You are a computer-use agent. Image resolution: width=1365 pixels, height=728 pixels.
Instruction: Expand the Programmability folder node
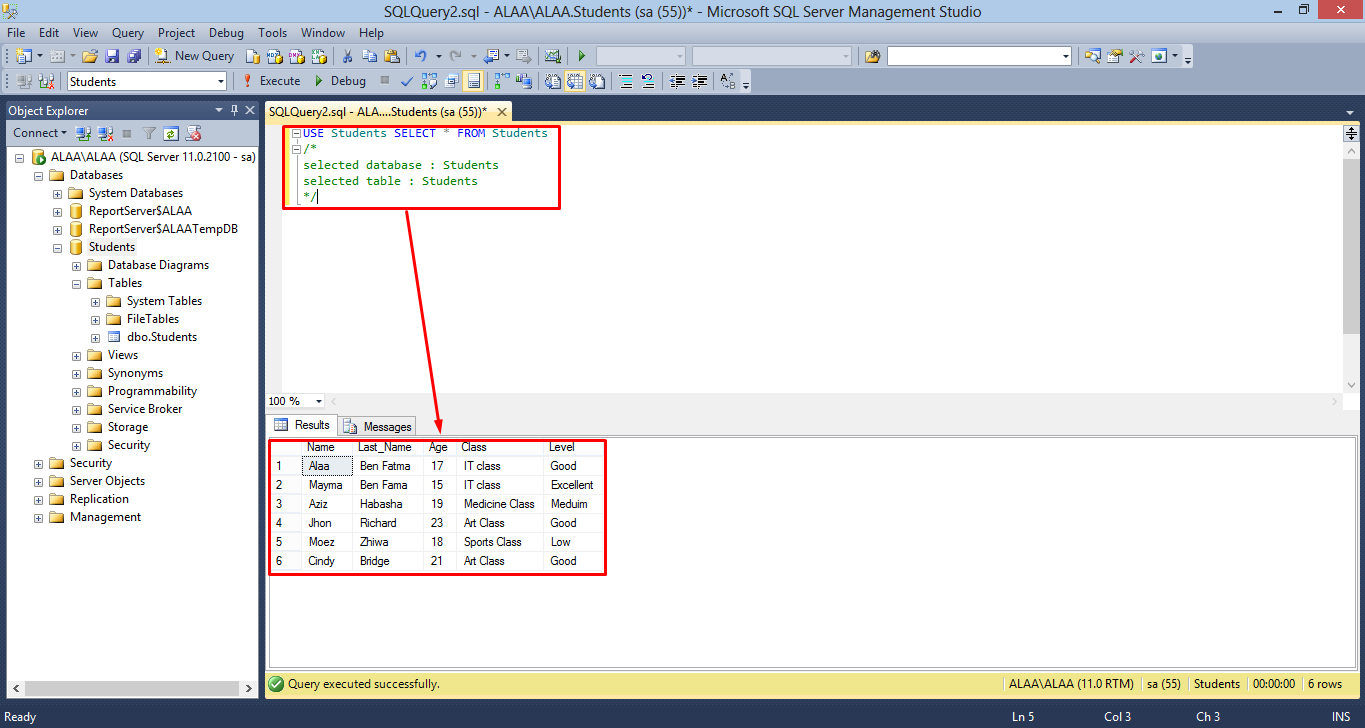click(76, 391)
